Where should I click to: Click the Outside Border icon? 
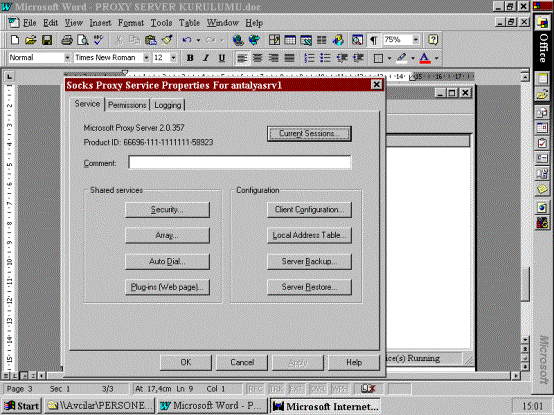[x=378, y=58]
